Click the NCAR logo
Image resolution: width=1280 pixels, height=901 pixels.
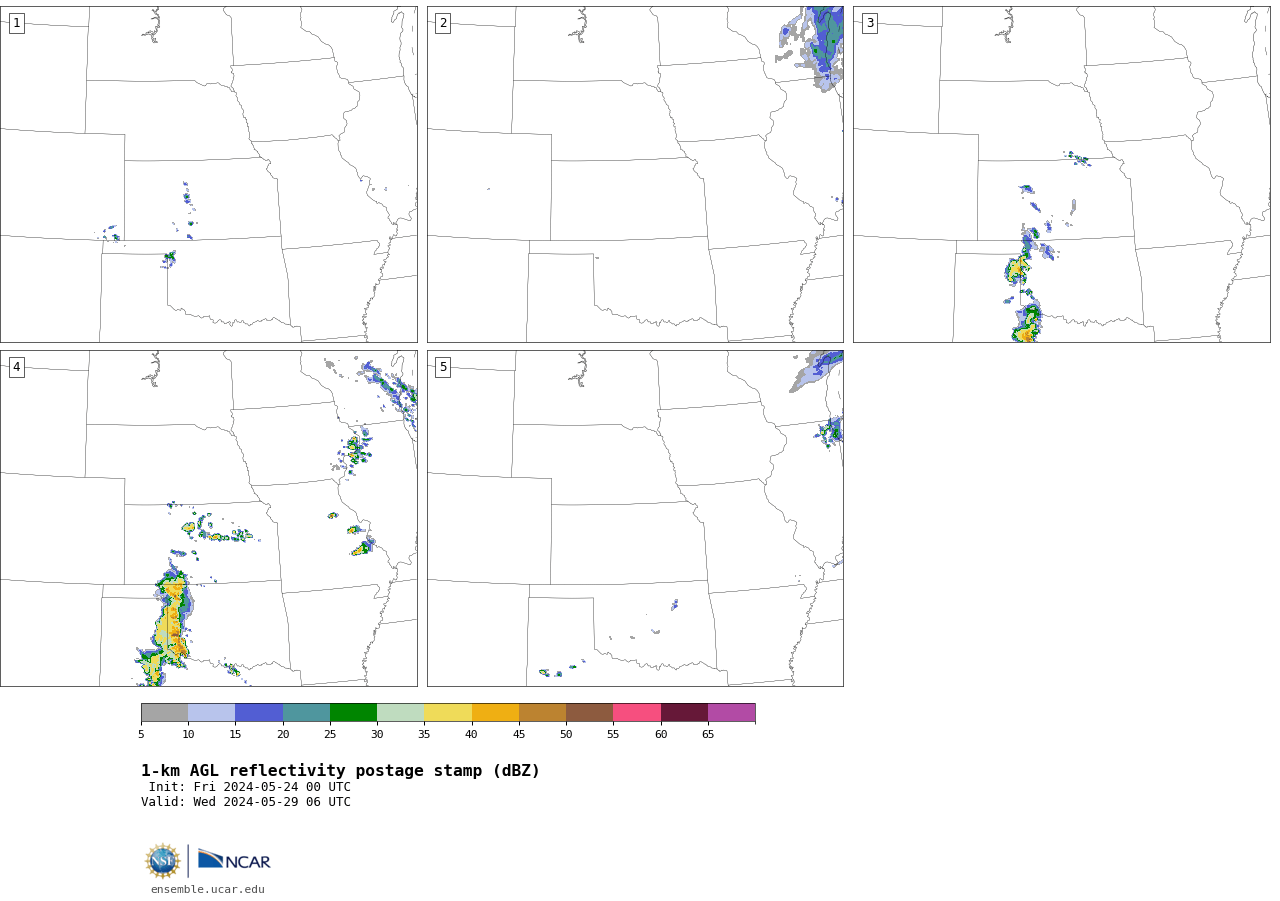click(x=234, y=860)
